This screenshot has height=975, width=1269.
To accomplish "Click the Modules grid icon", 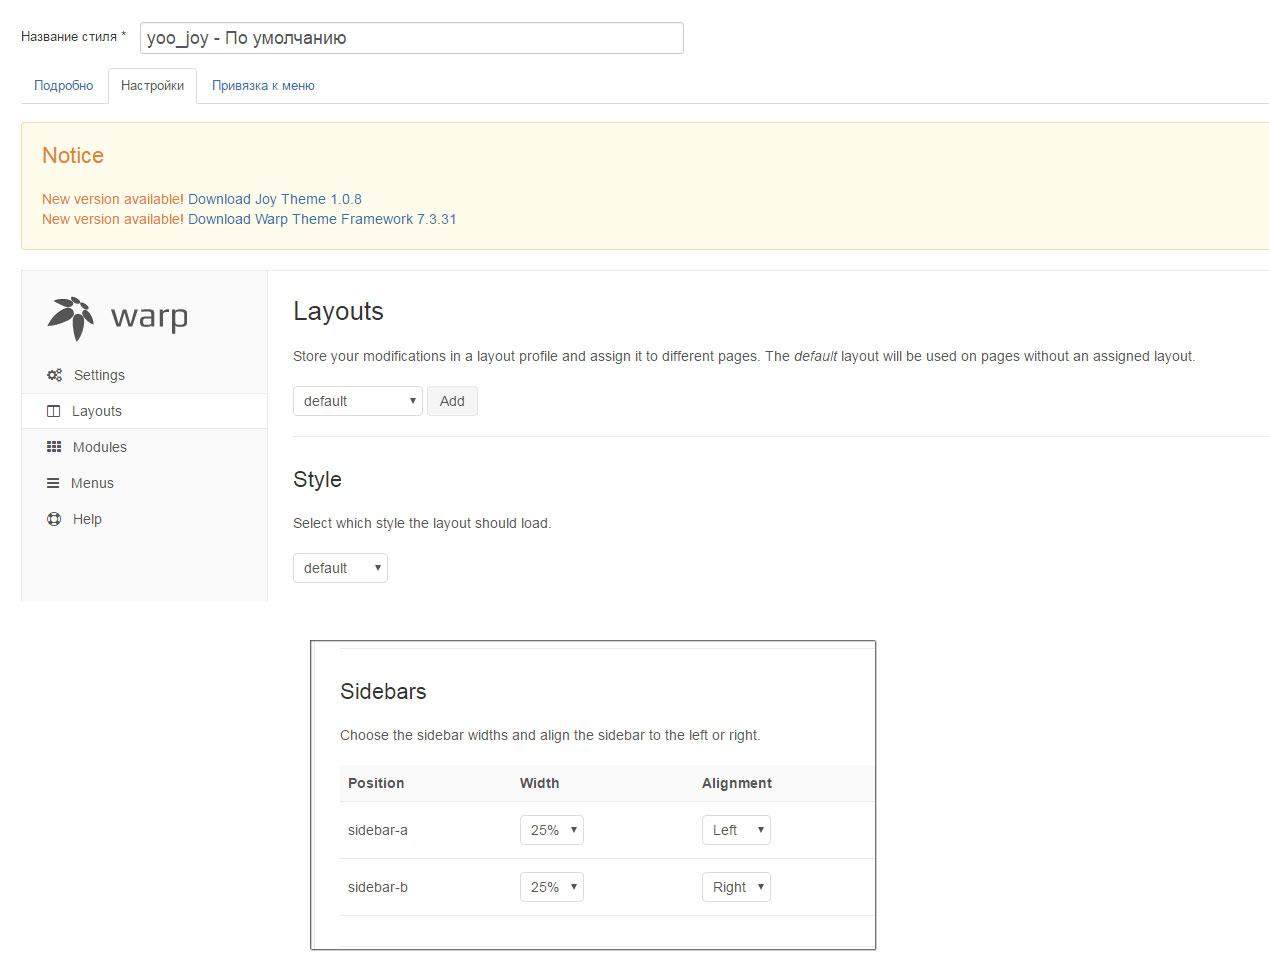I will pyautogui.click(x=54, y=447).
